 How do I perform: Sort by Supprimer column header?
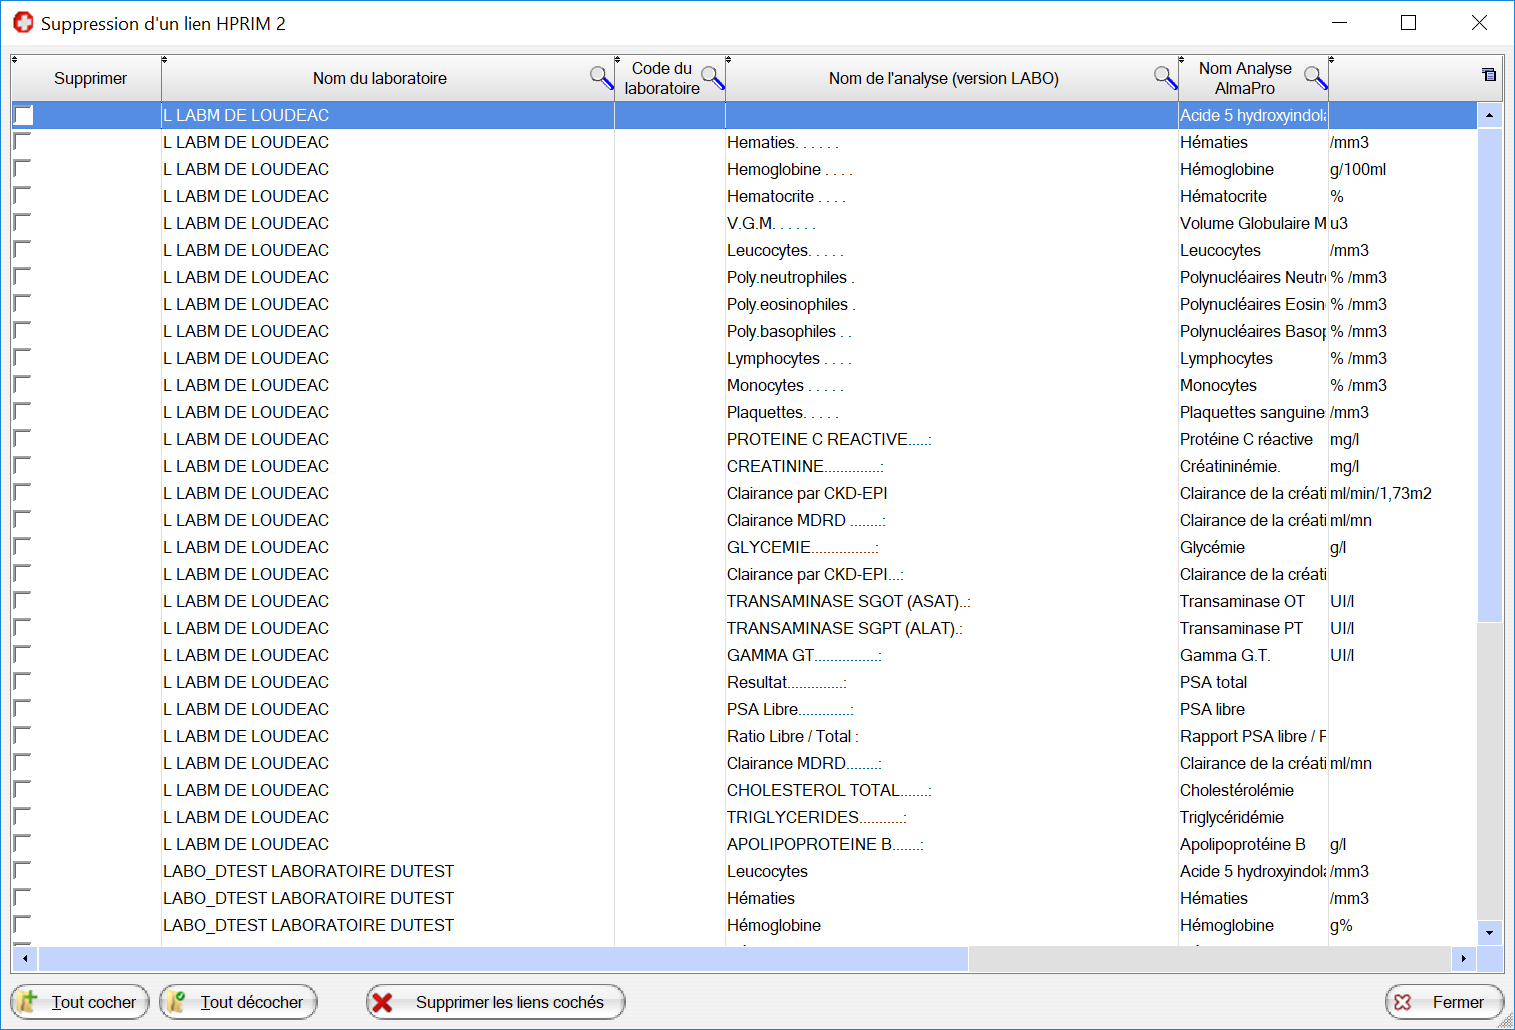click(90, 78)
